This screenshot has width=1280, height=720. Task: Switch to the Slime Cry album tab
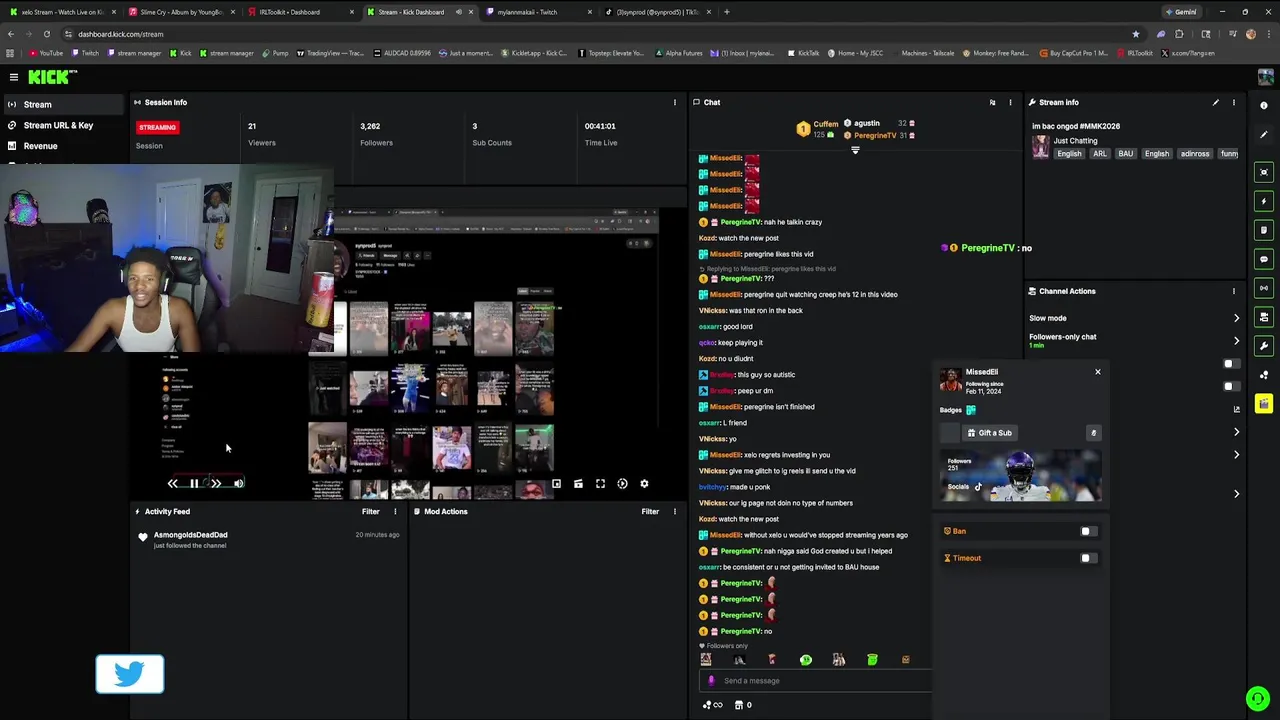[180, 12]
